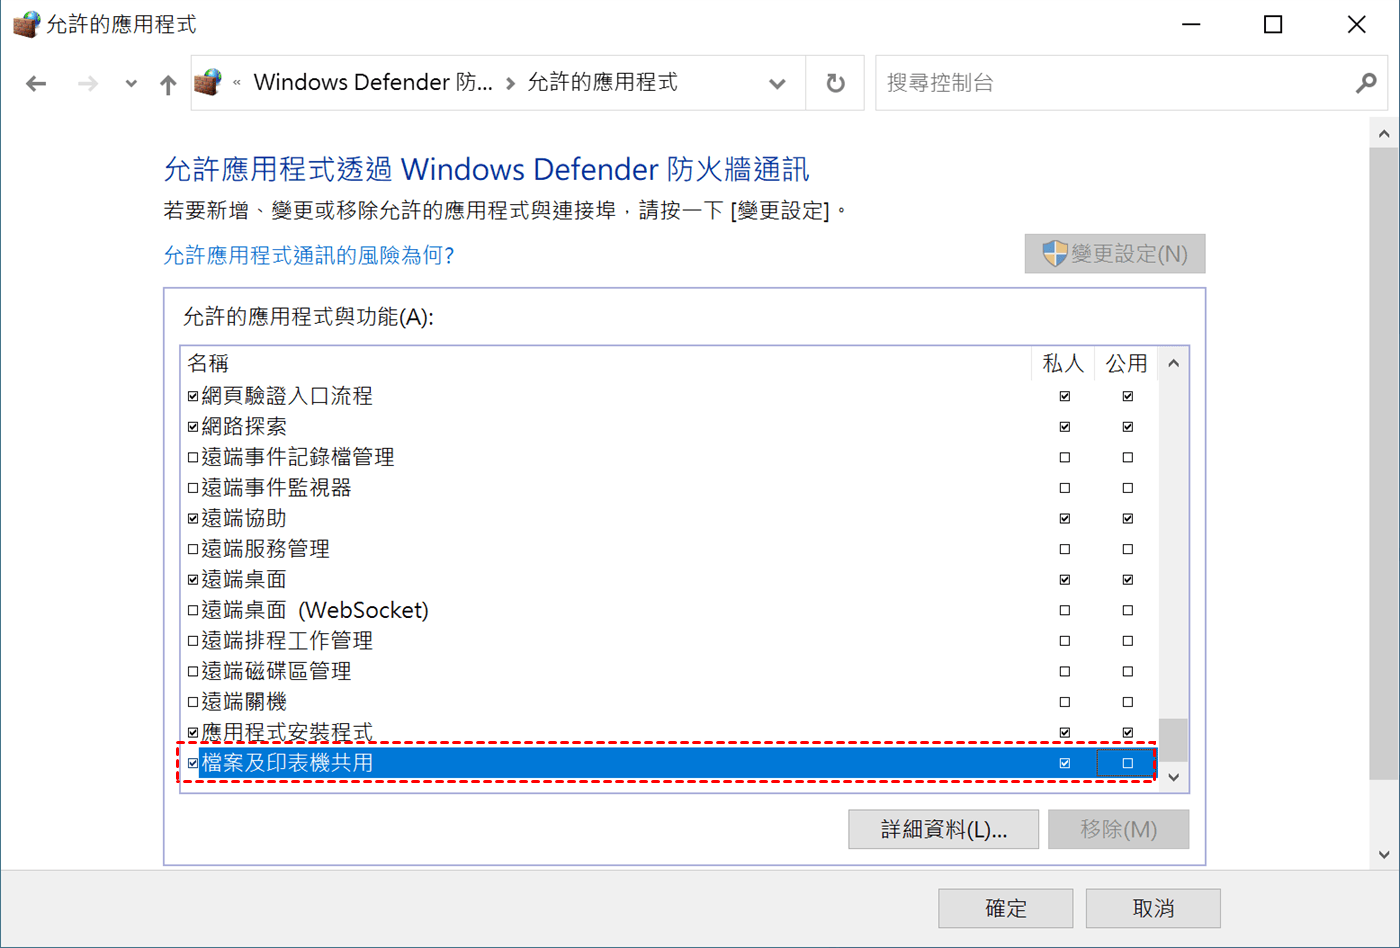Refresh the control panel page
1400x948 pixels.
coord(835,83)
